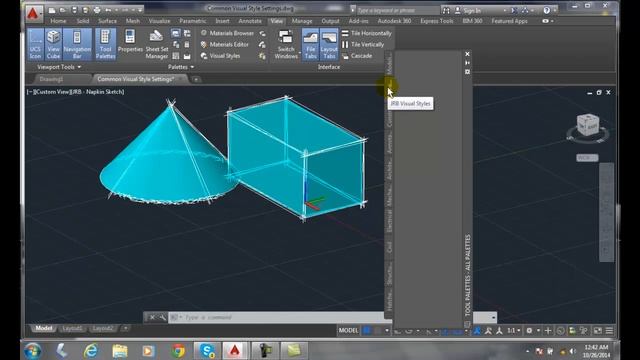Create a new drawing tab with plus
This screenshot has height=360, width=640.
pos(196,80)
